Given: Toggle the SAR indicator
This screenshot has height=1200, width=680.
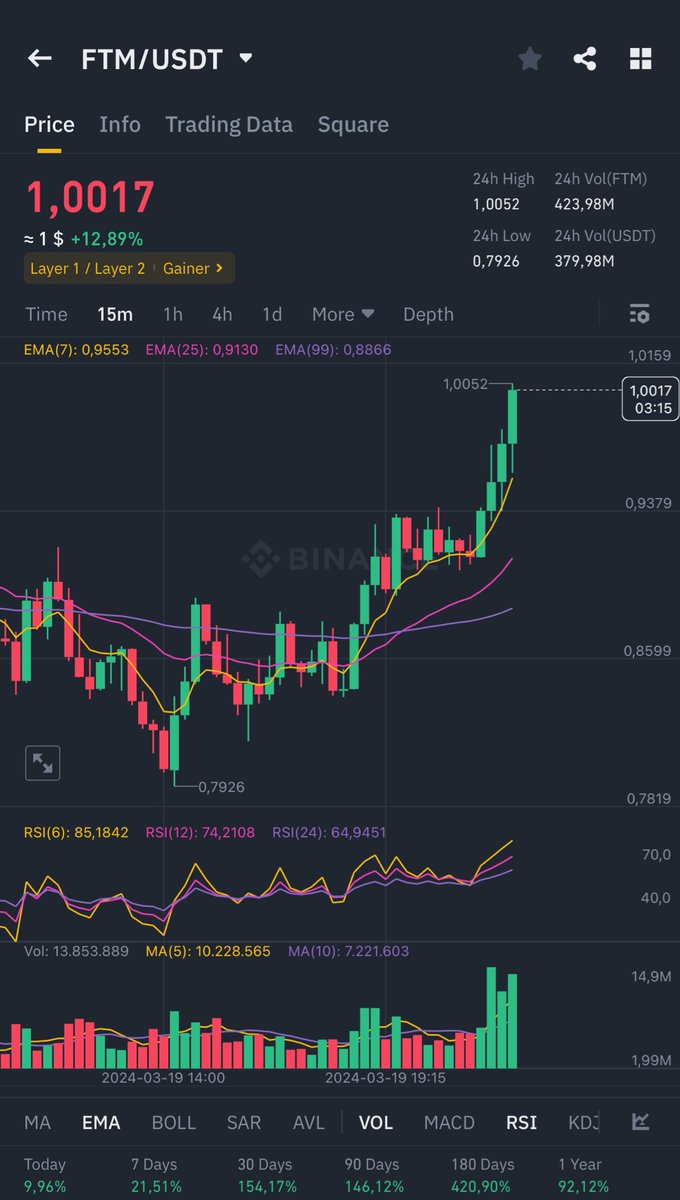Looking at the screenshot, I should click(x=244, y=1122).
